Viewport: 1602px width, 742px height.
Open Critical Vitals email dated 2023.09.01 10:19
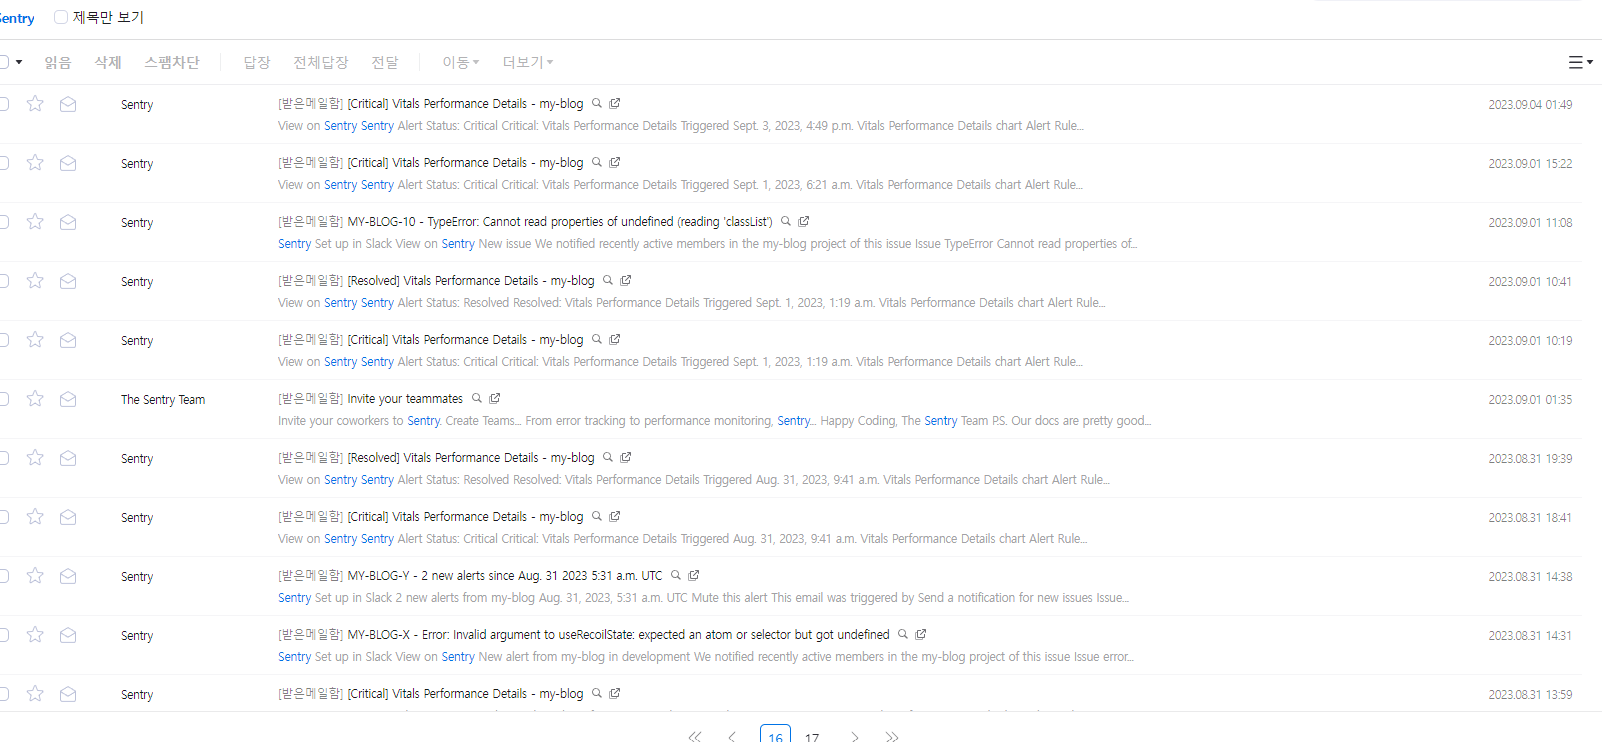coord(465,340)
